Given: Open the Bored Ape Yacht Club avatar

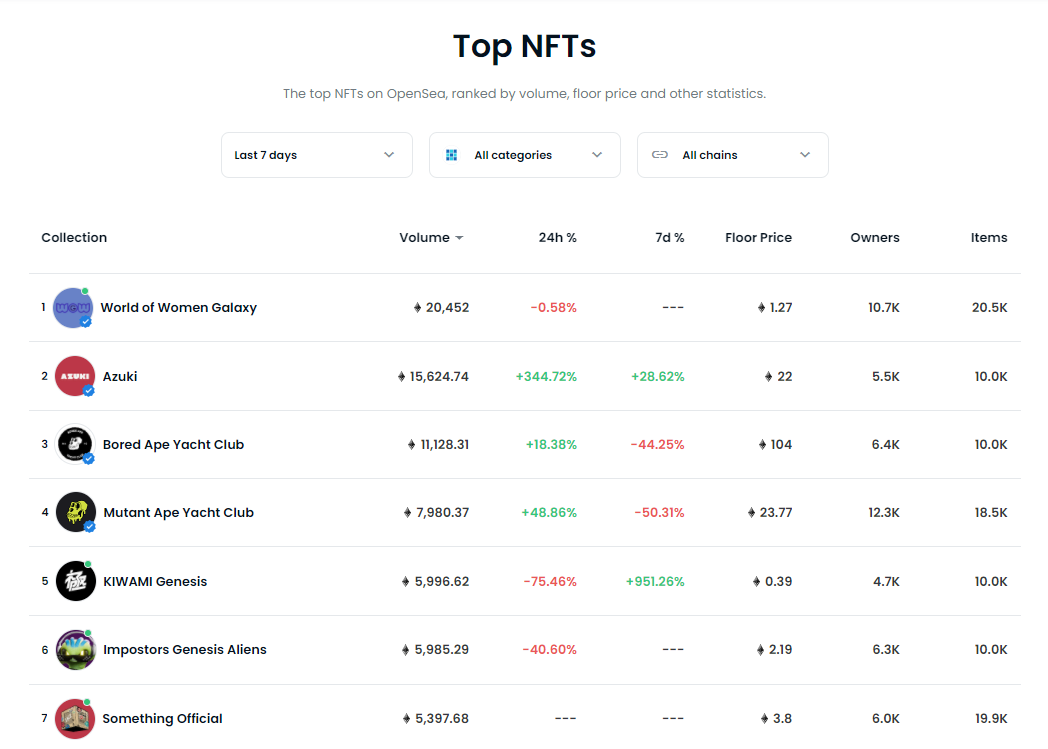Looking at the screenshot, I should (75, 444).
